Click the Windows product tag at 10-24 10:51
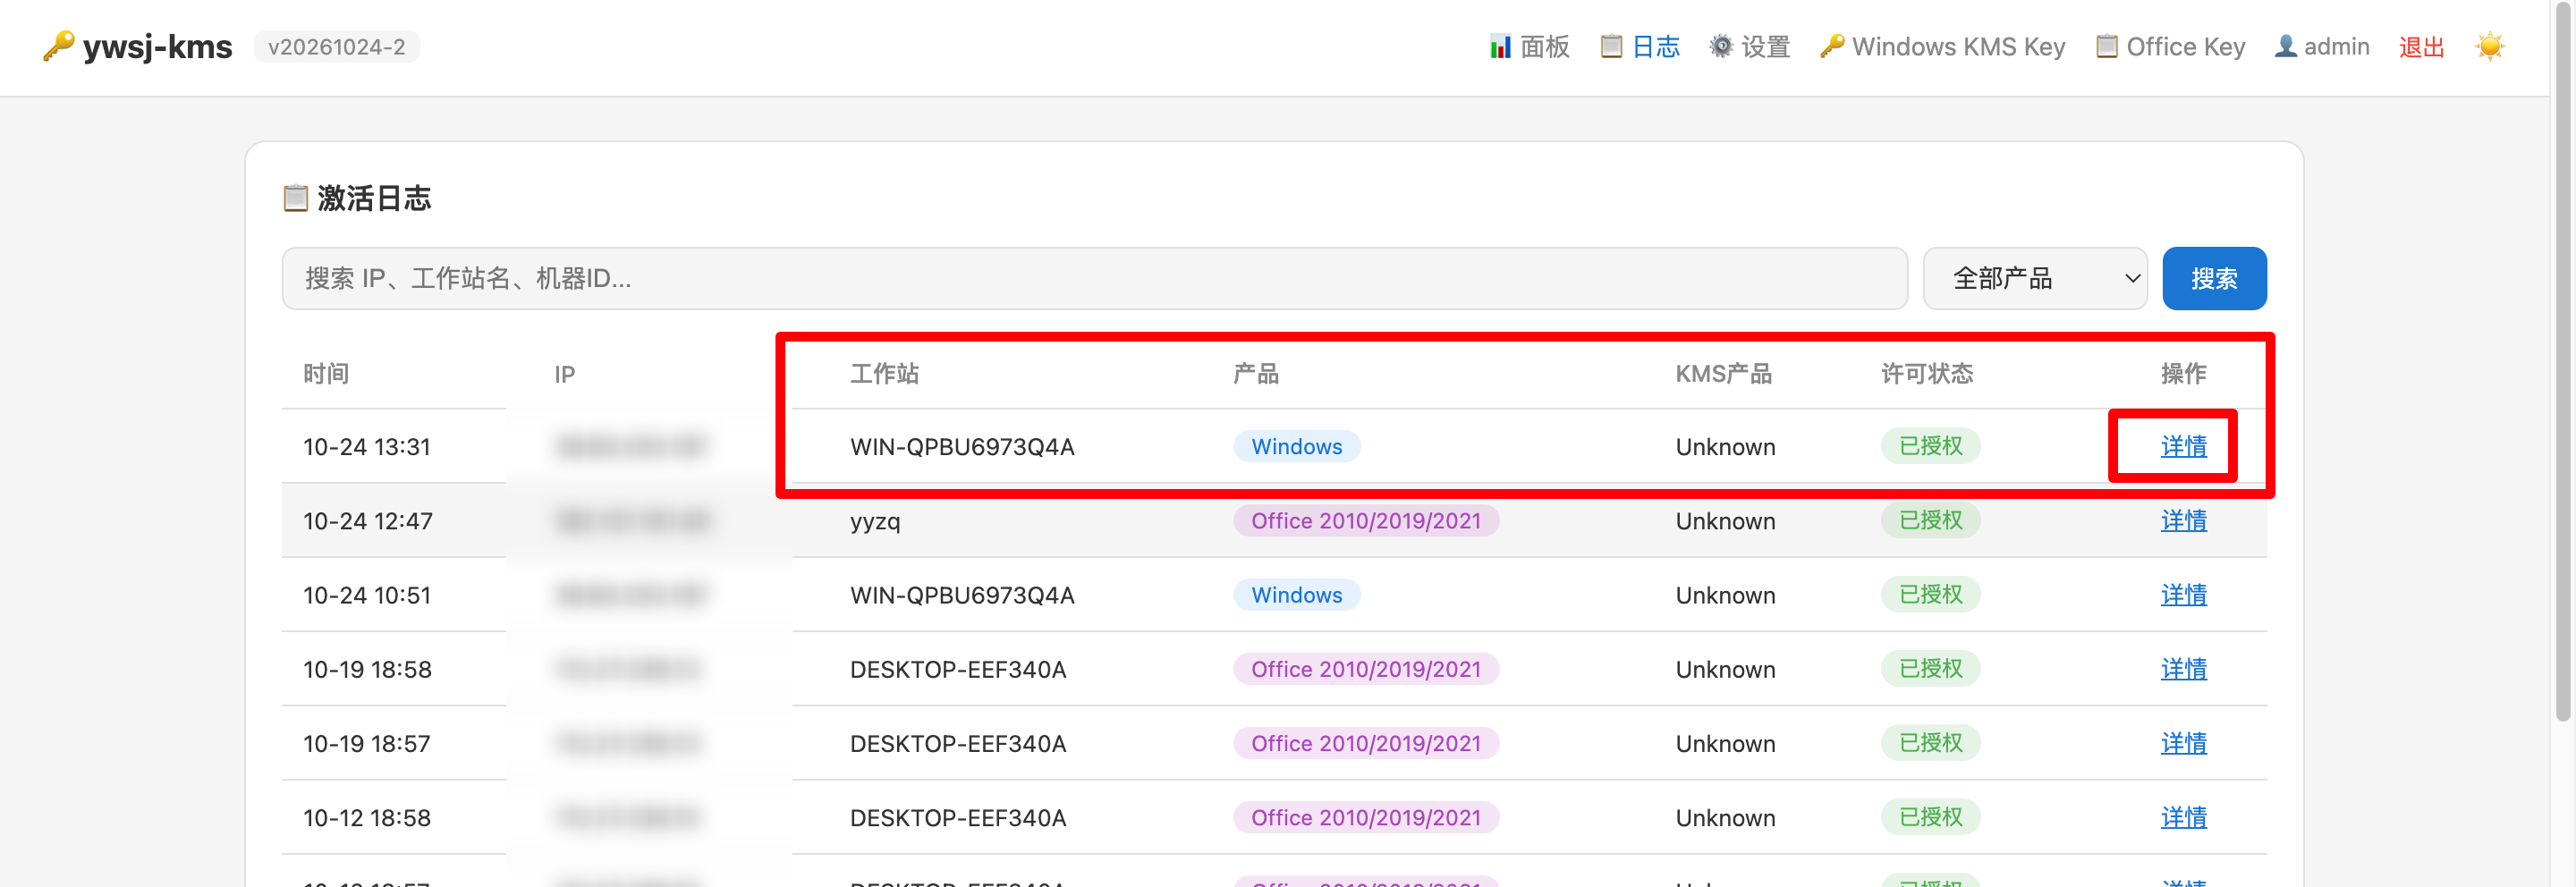2576x887 pixels. pyautogui.click(x=1296, y=595)
